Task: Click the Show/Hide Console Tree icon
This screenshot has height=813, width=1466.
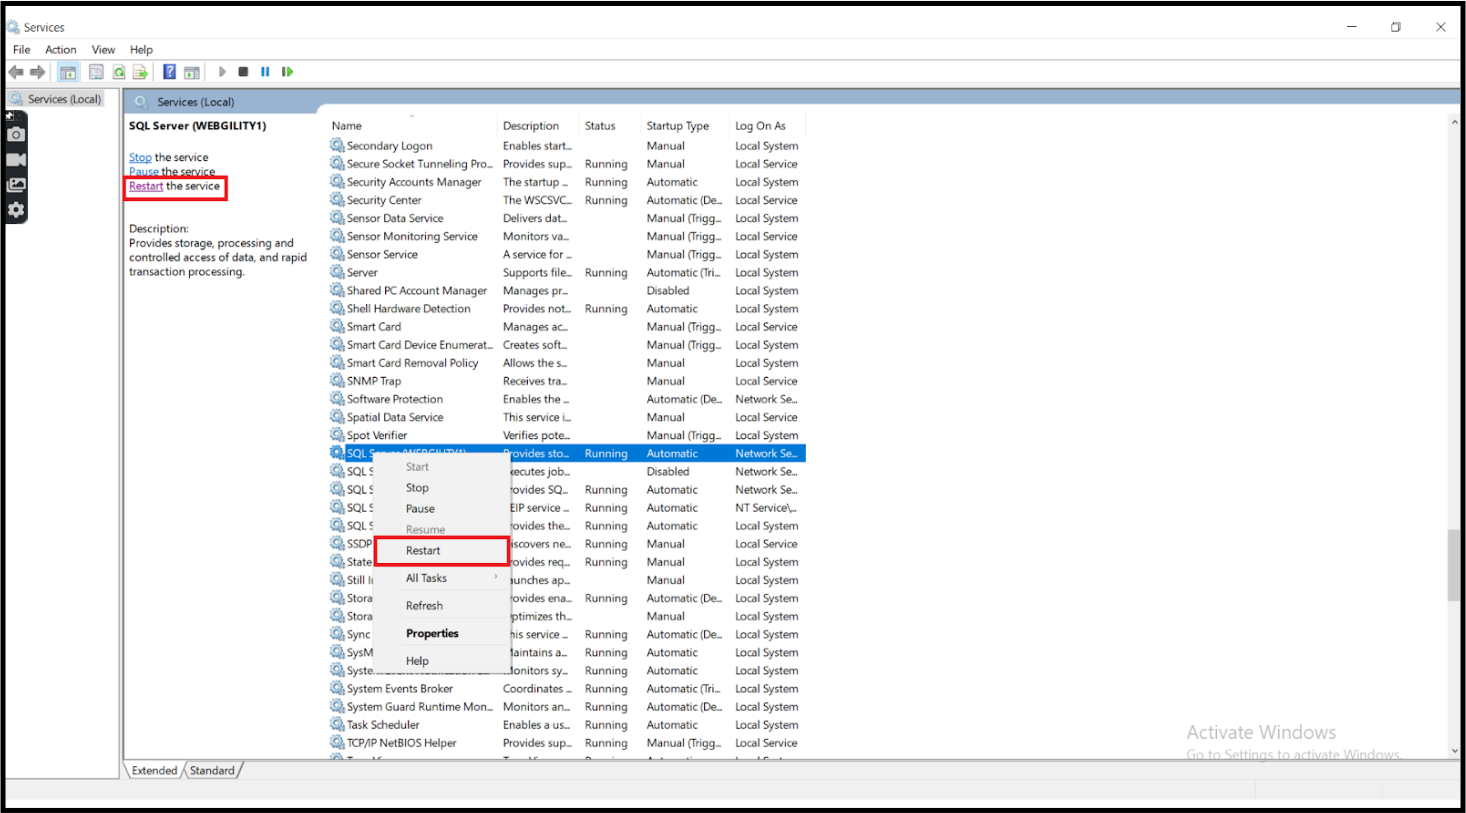Action: click(68, 72)
